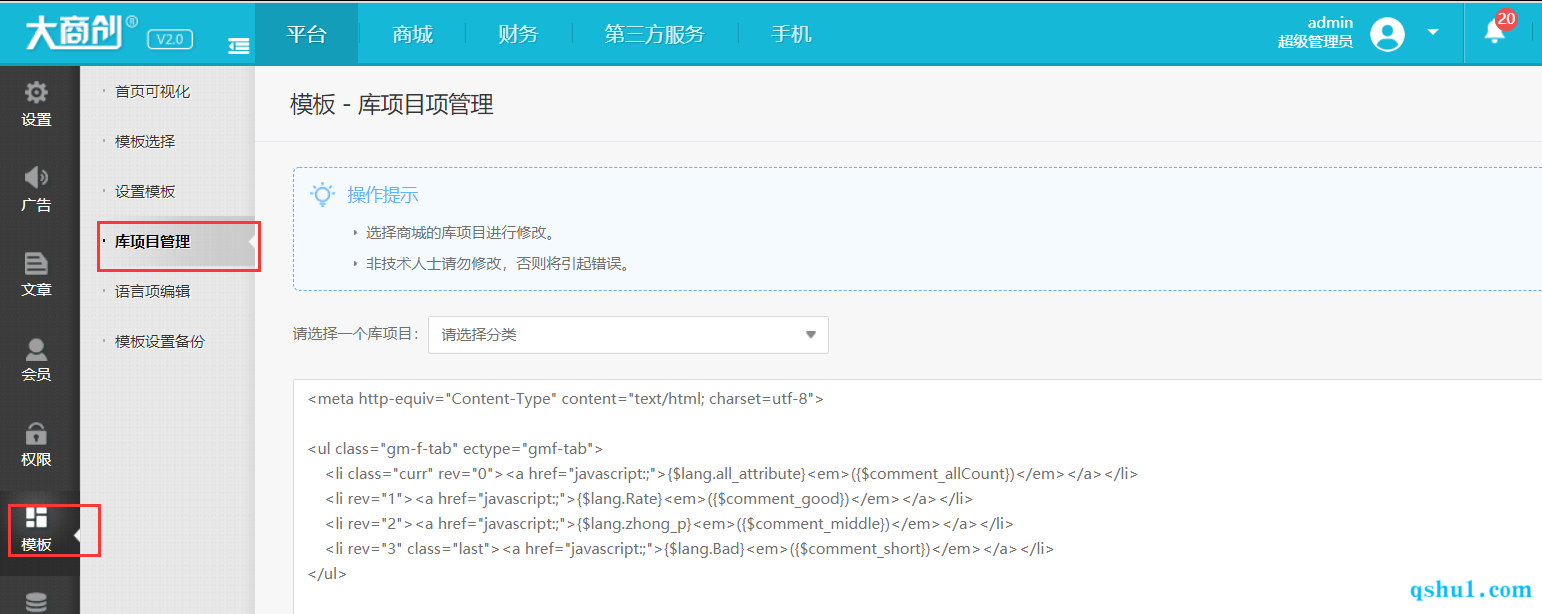
Task: Click the 操作提示 heading text
Action: (383, 195)
